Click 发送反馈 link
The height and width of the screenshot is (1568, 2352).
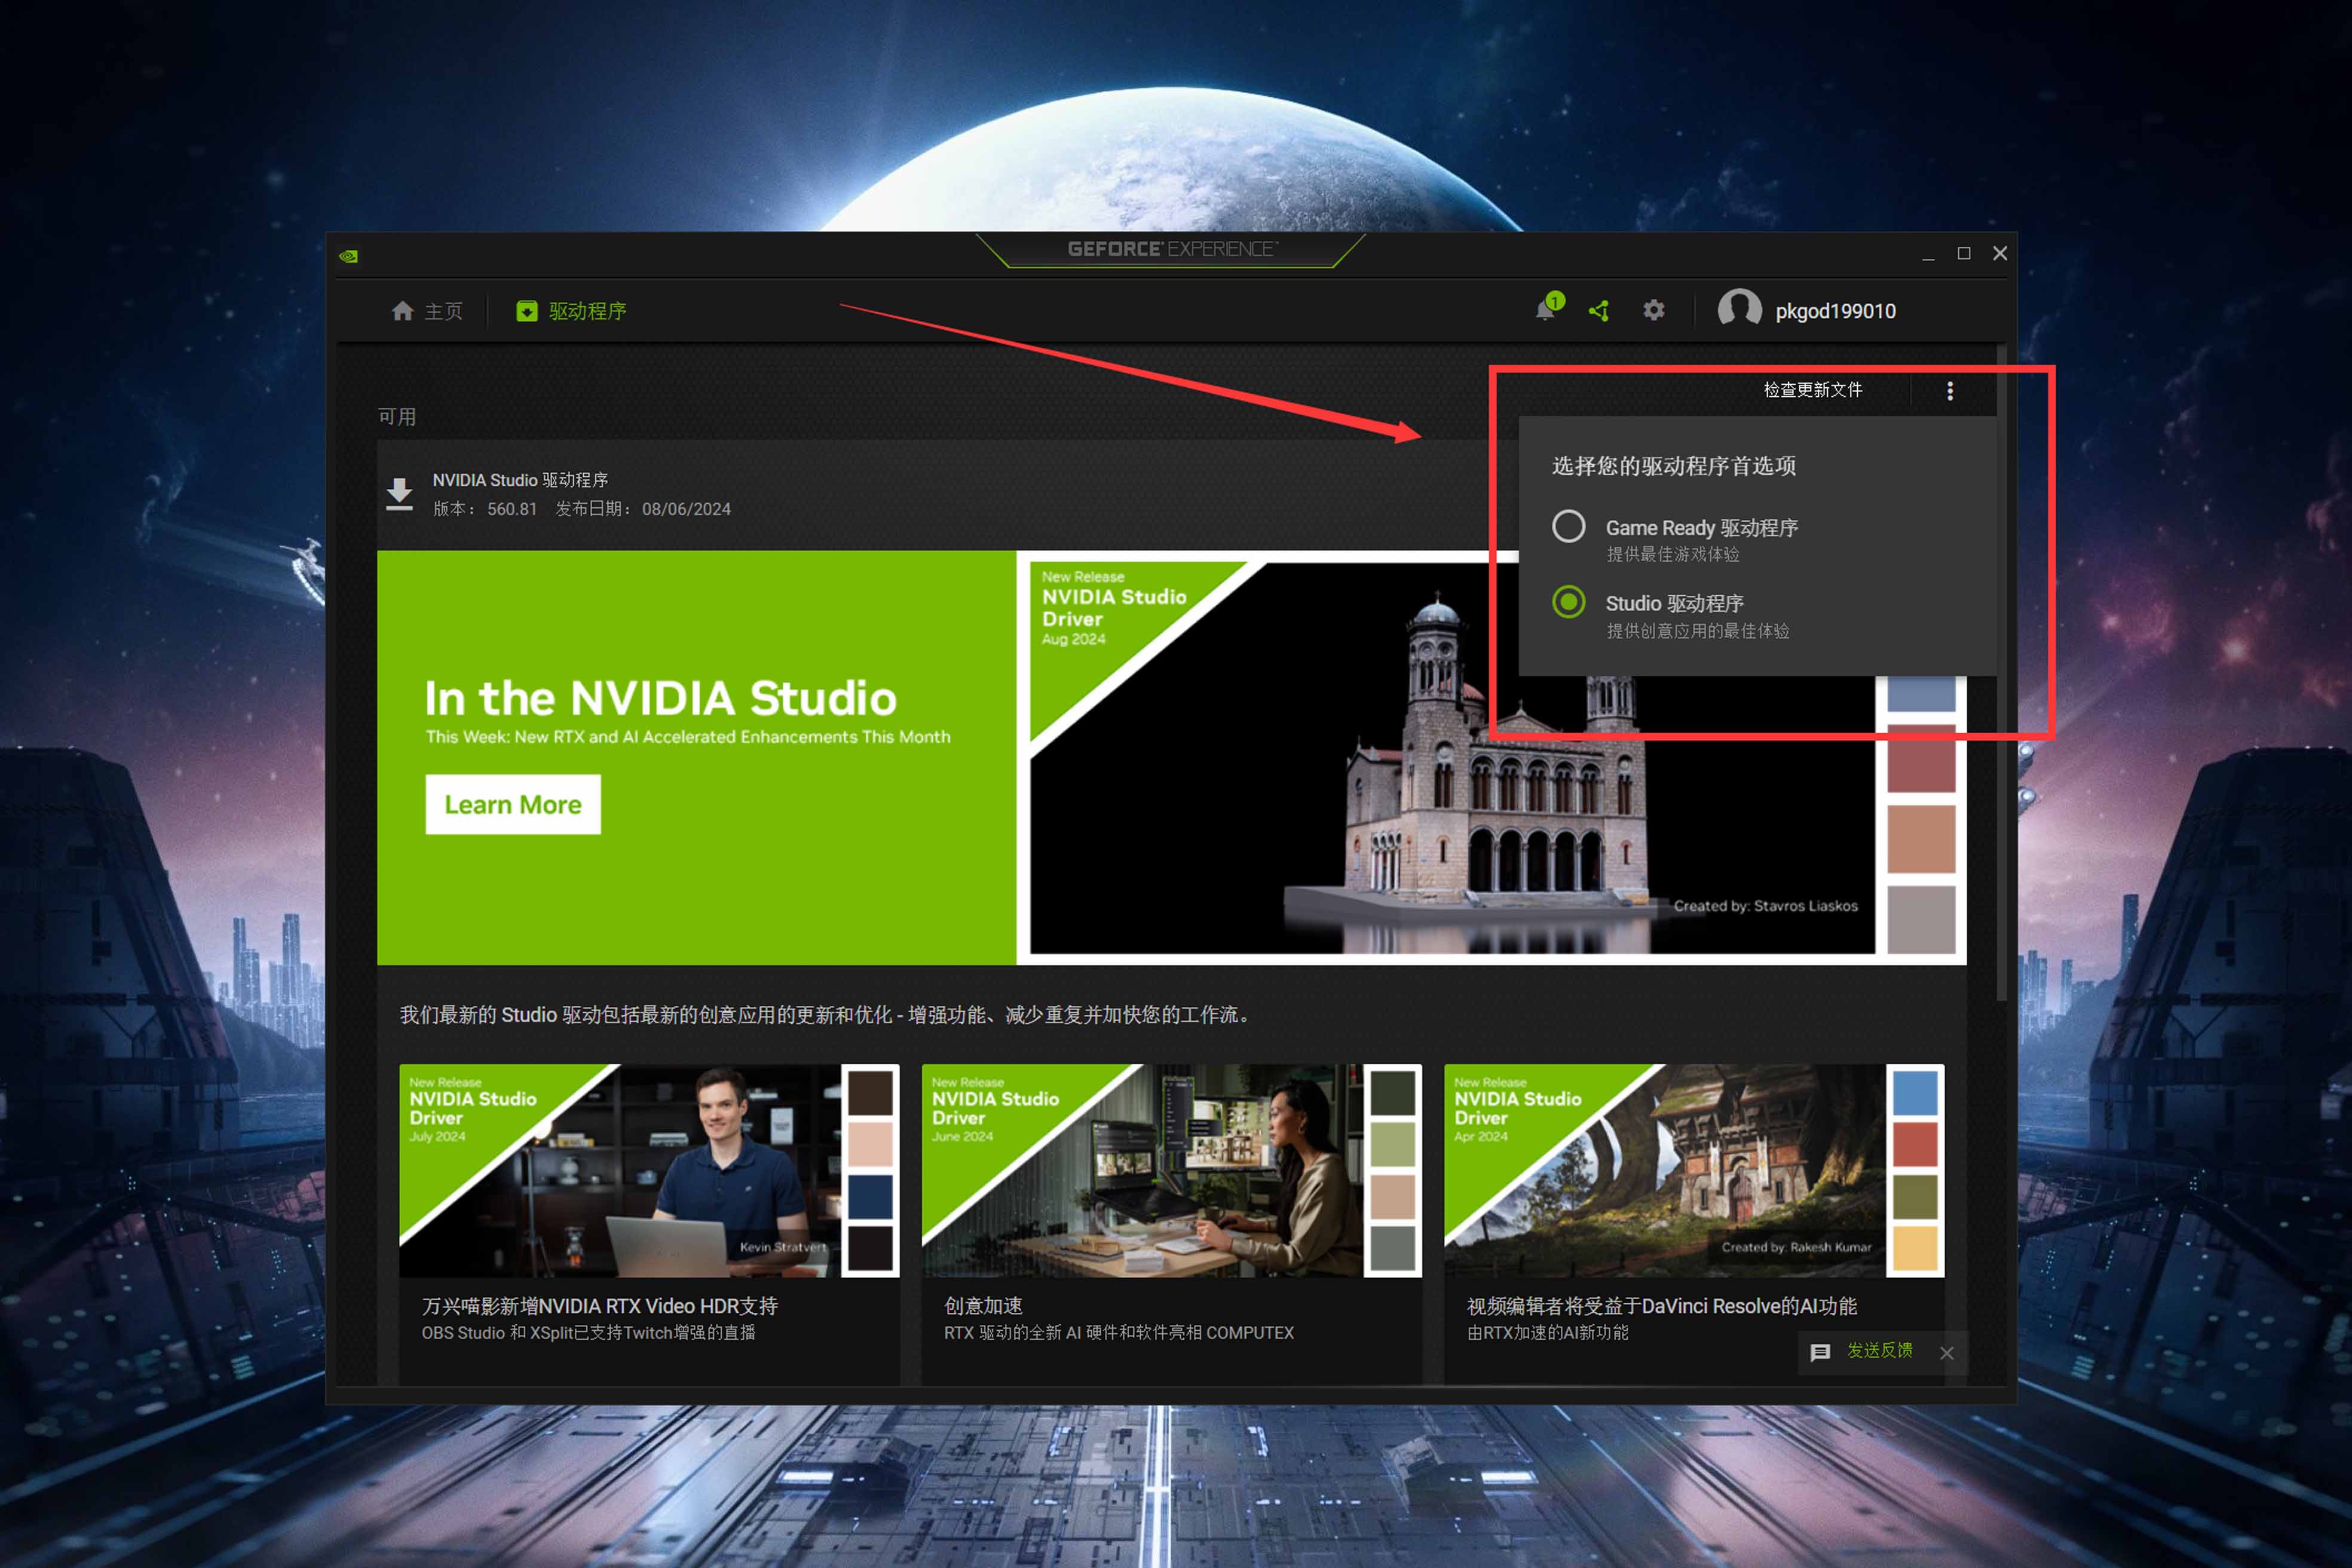[1879, 1351]
